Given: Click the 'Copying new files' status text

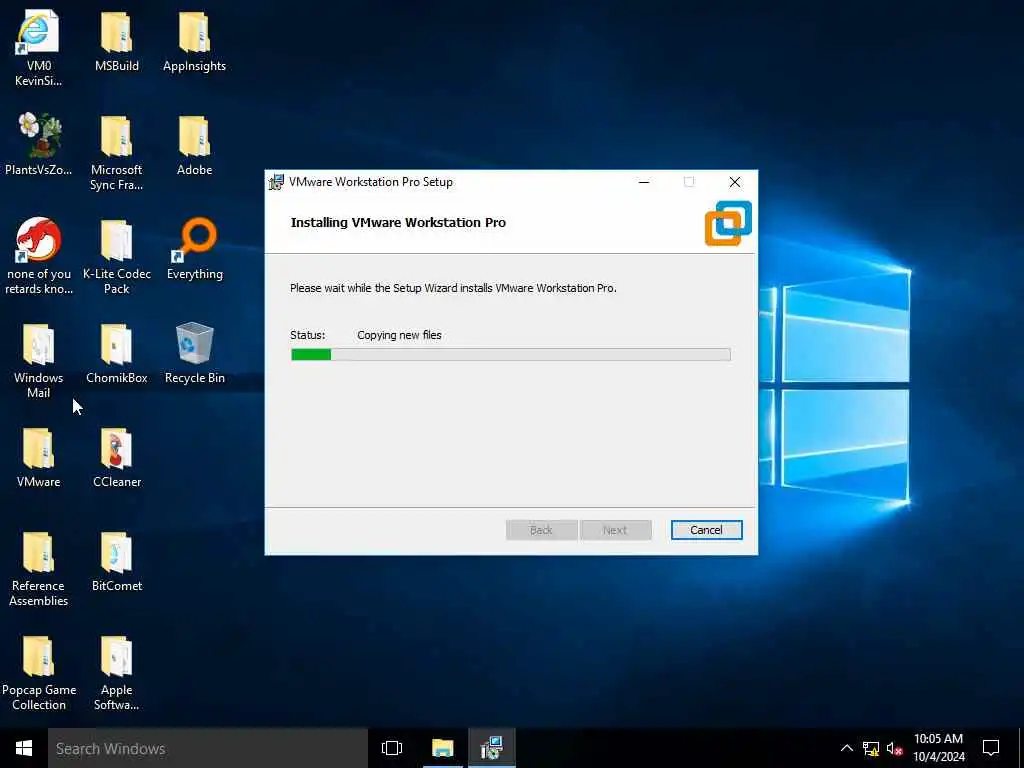Looking at the screenshot, I should [x=399, y=335].
